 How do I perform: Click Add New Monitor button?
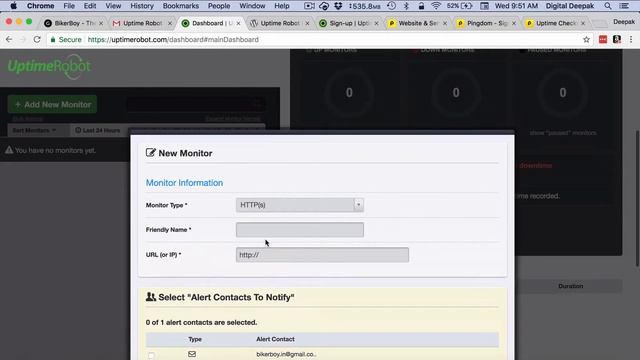53,104
